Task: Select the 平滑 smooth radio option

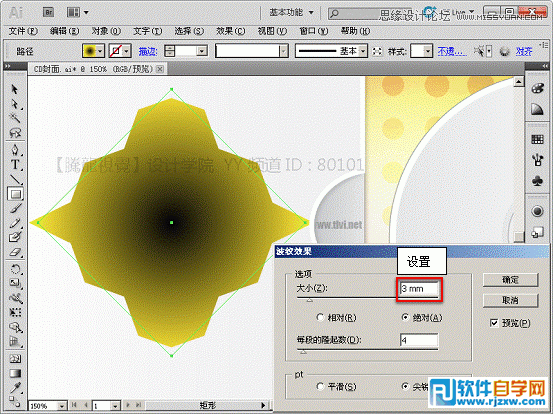Action: point(320,386)
